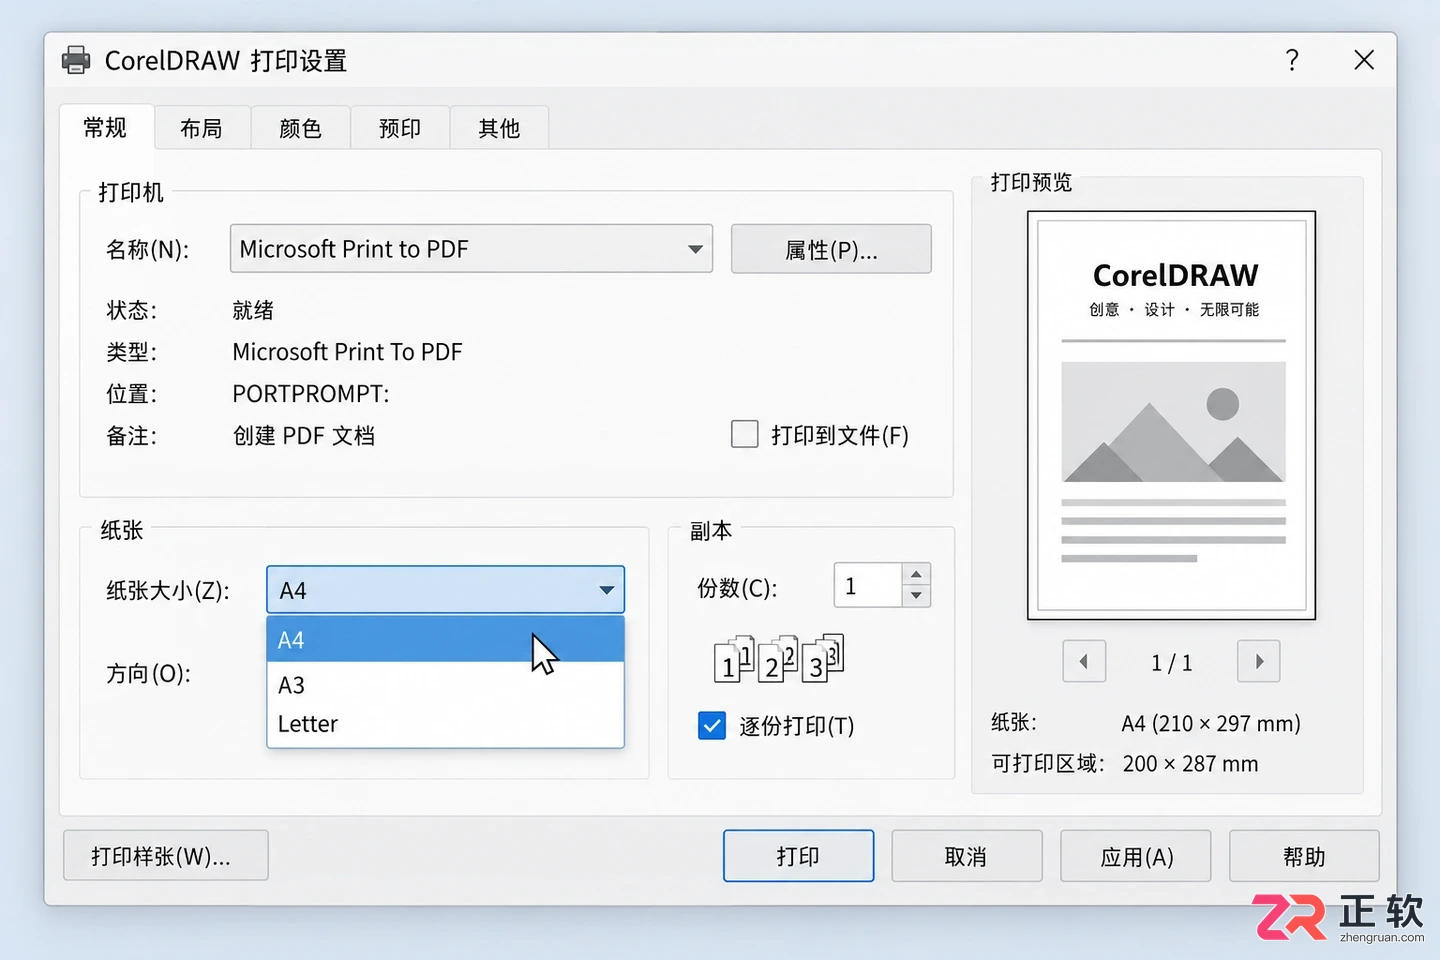Image resolution: width=1440 pixels, height=960 pixels.
Task: Decrease copies count with down arrow
Action: point(916,596)
